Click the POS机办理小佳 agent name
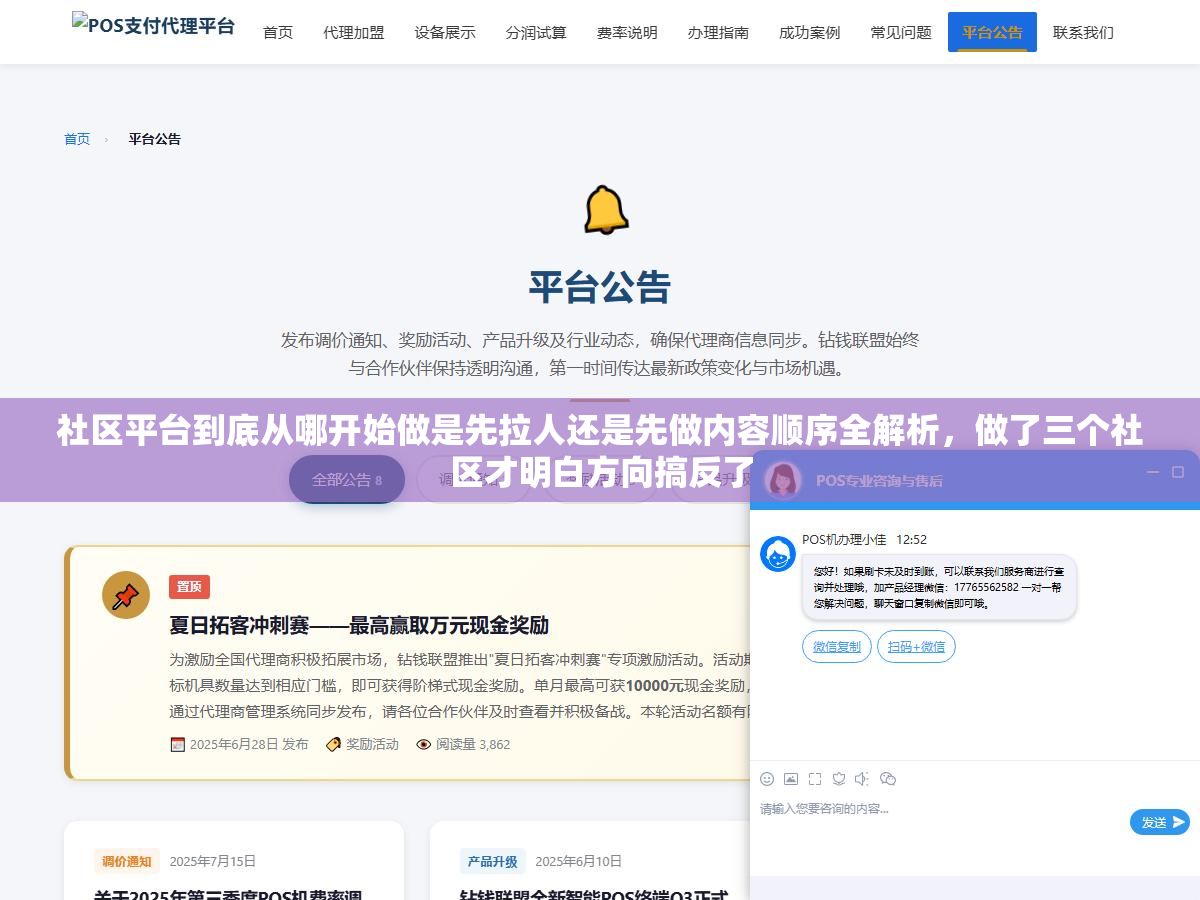 [844, 539]
